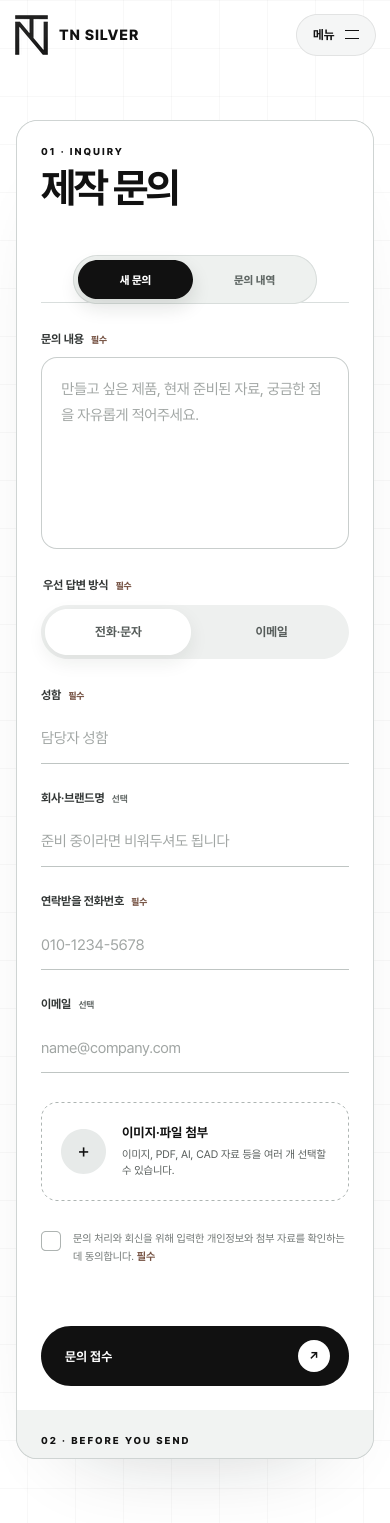Focus the 문의 내용 text area
This screenshot has height=1523, width=390.
(x=195, y=453)
